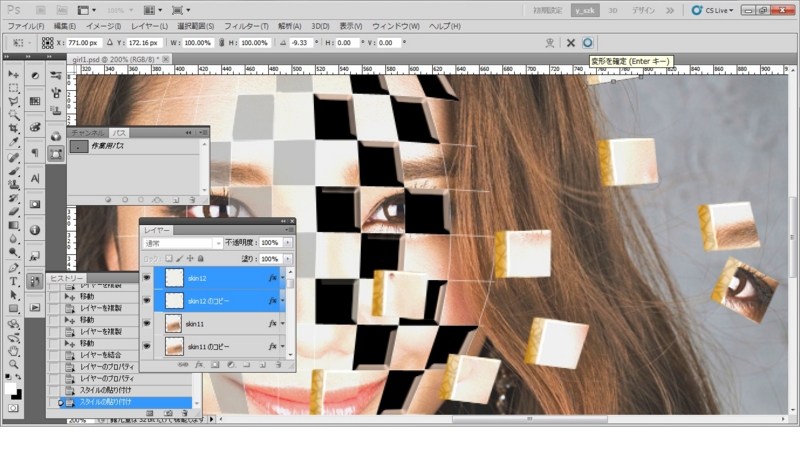This screenshot has height=450, width=800.
Task: Hide the skin11 layer
Action: (x=146, y=323)
